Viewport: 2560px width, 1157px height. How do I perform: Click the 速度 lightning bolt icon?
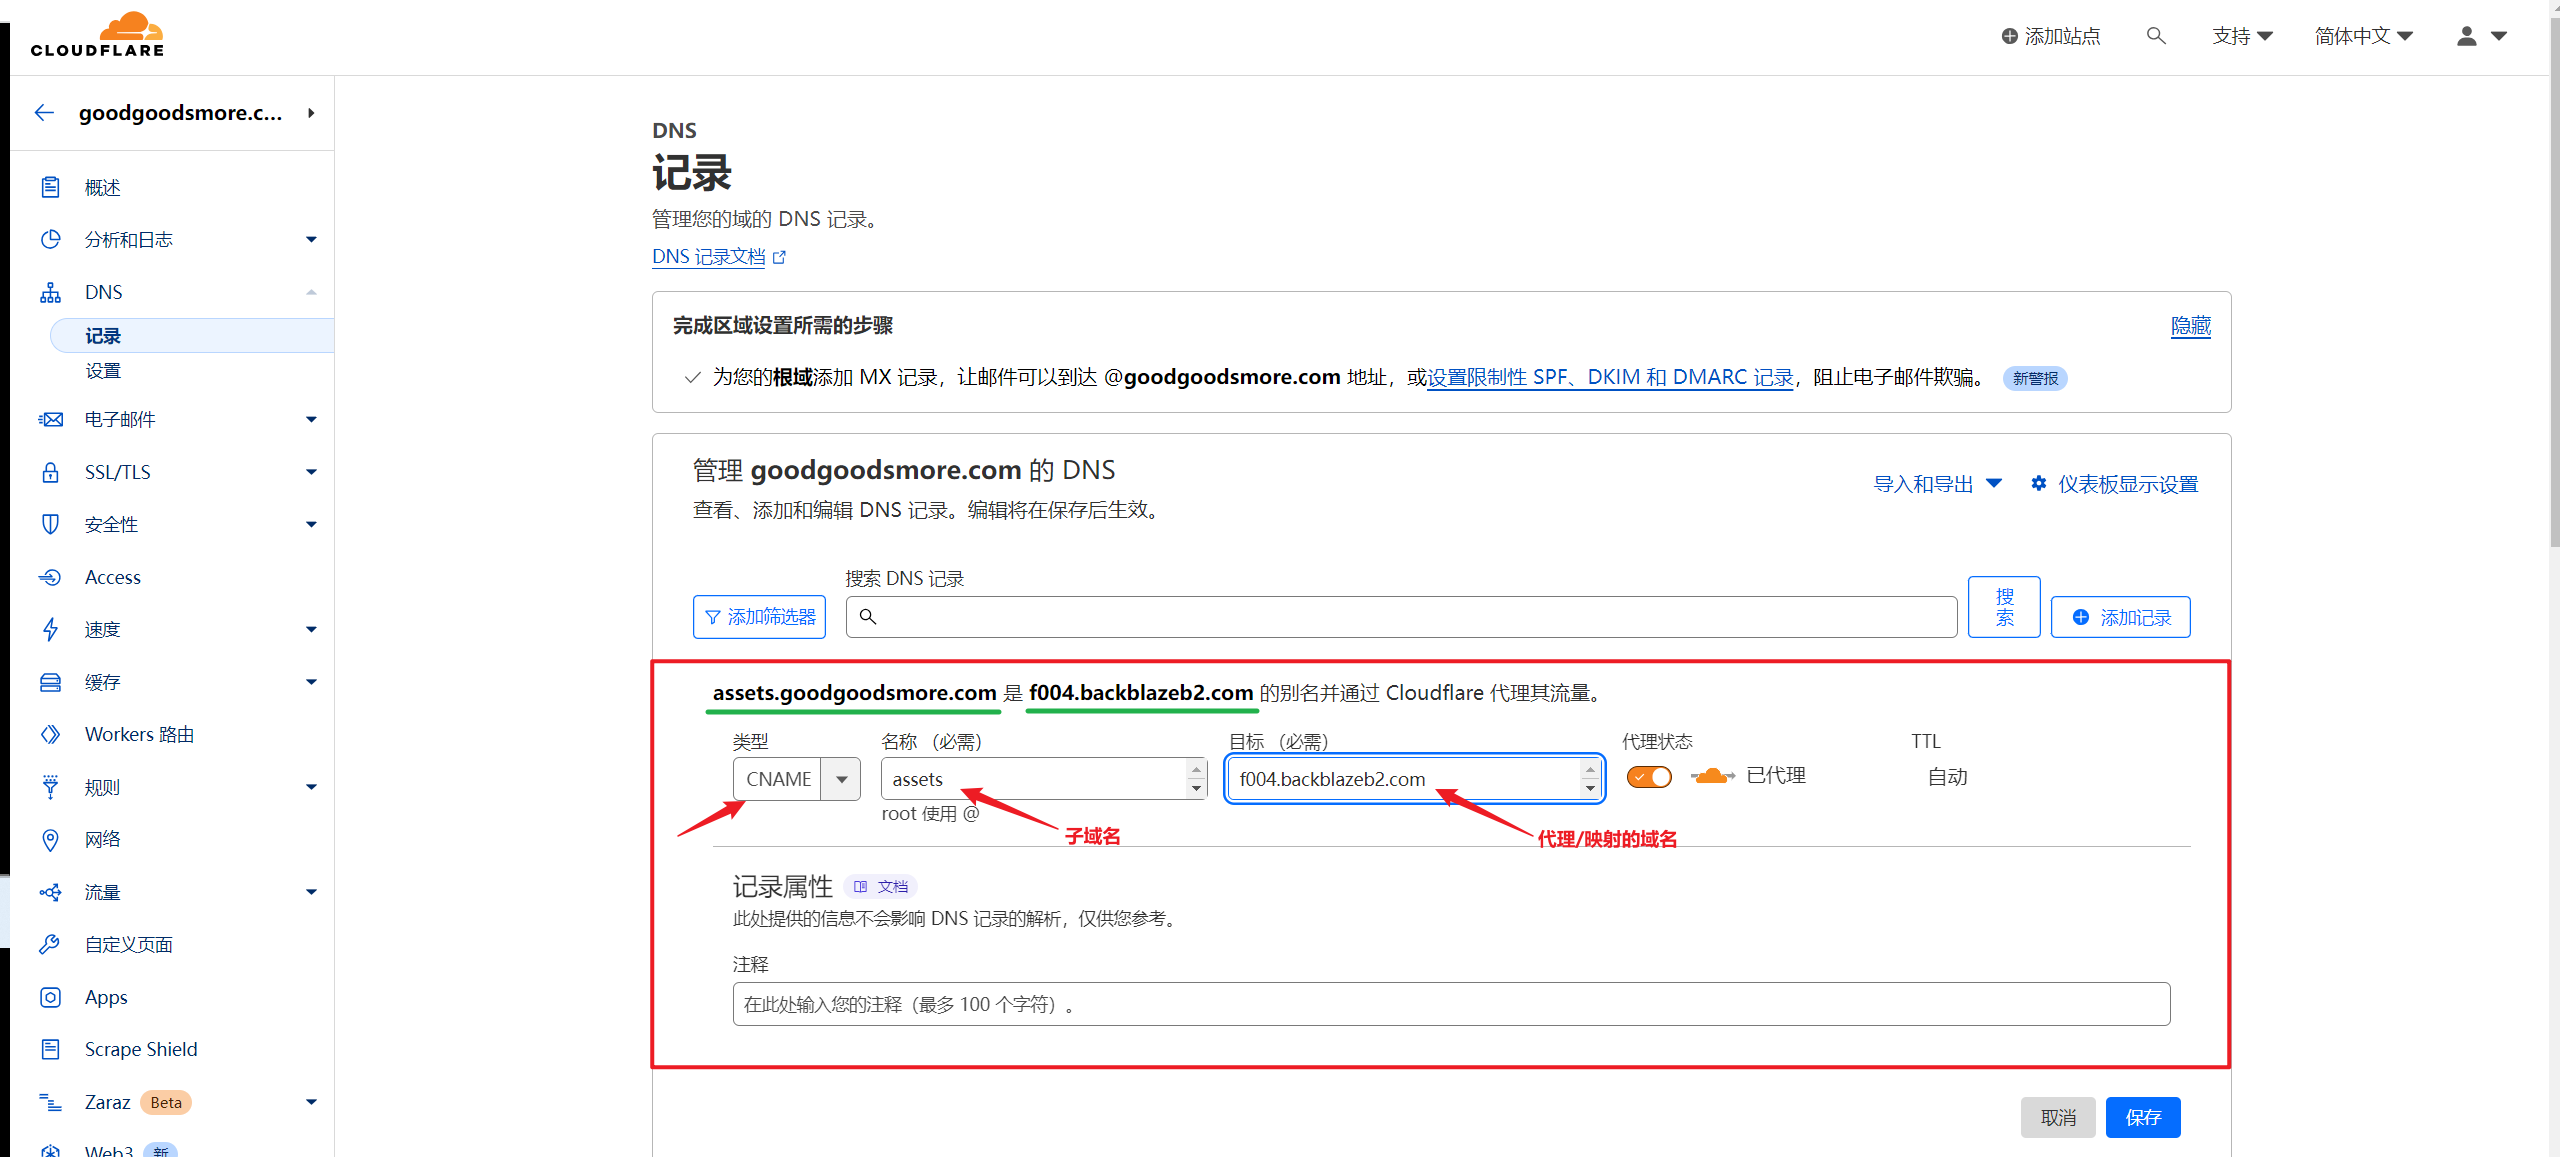click(x=50, y=629)
